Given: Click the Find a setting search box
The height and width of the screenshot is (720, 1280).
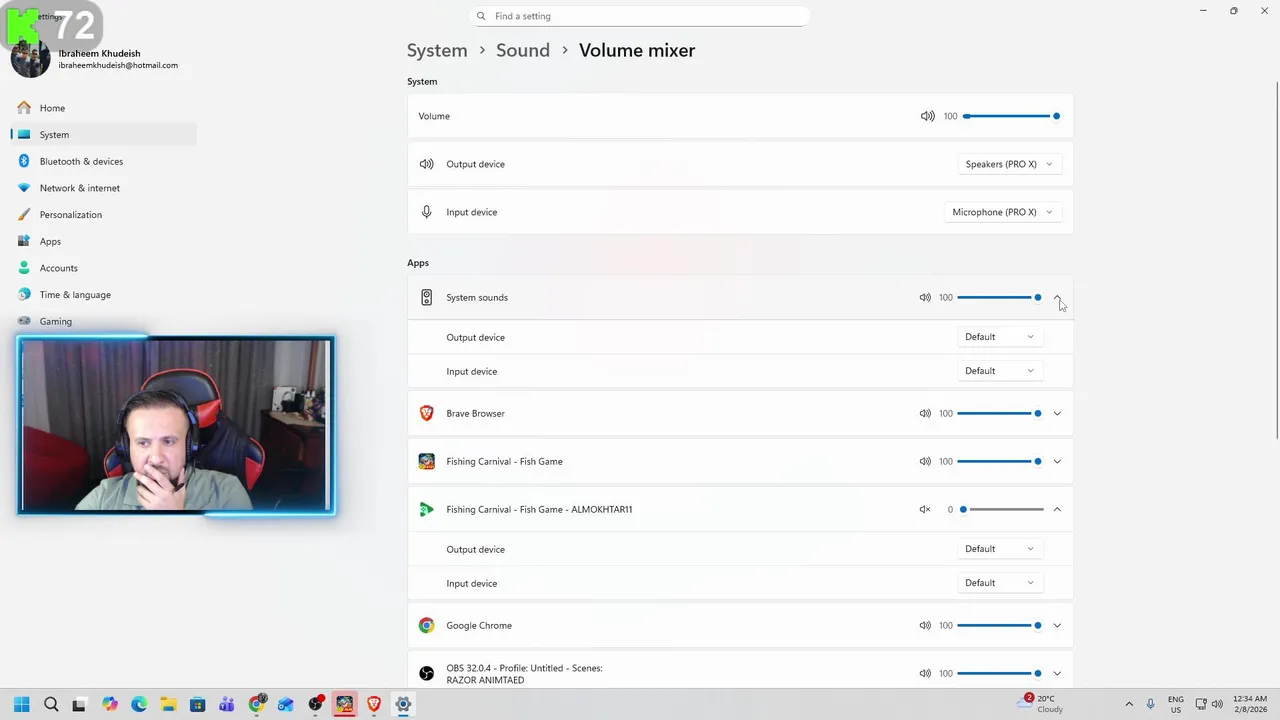Looking at the screenshot, I should click(639, 16).
